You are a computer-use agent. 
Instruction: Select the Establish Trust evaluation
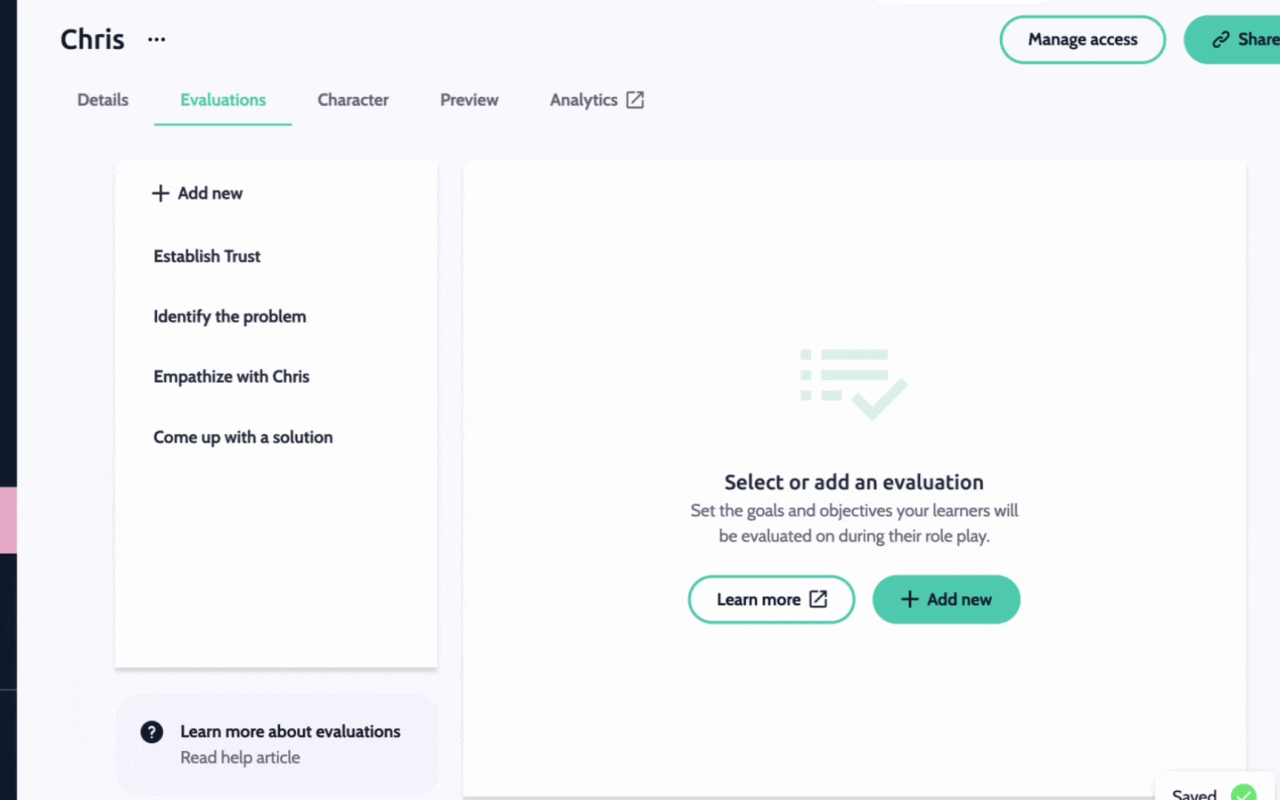(x=207, y=256)
